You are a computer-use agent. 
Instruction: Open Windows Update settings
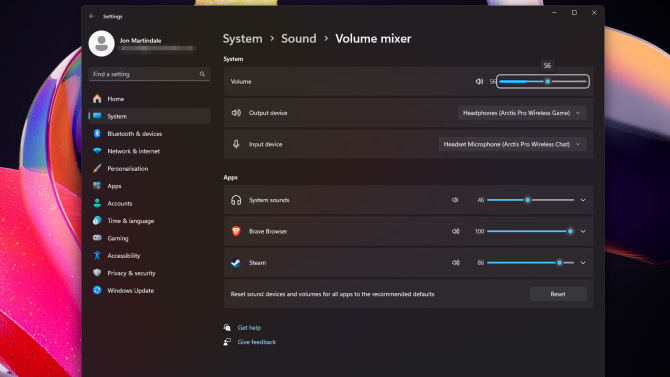point(149,290)
